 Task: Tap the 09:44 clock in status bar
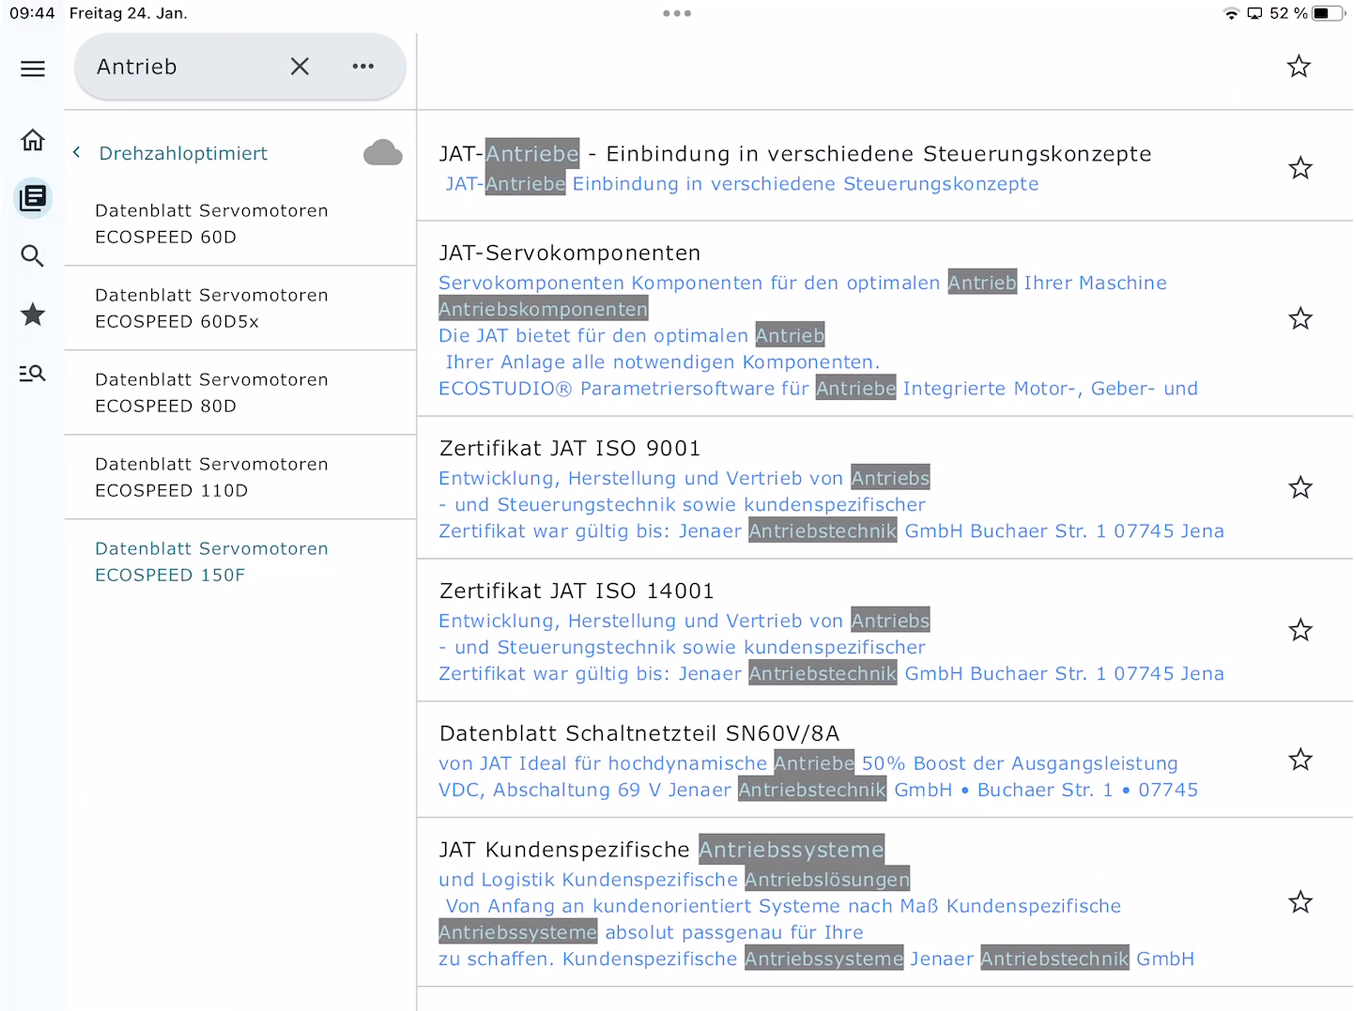pos(32,13)
